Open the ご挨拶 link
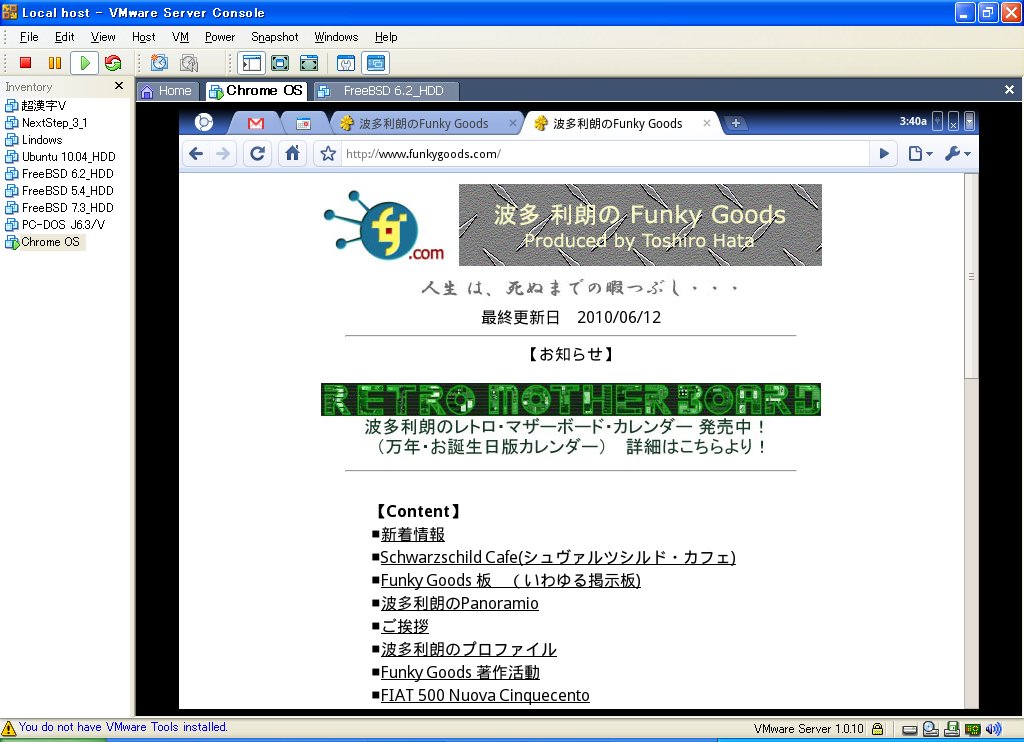The height and width of the screenshot is (742, 1024). tap(405, 626)
